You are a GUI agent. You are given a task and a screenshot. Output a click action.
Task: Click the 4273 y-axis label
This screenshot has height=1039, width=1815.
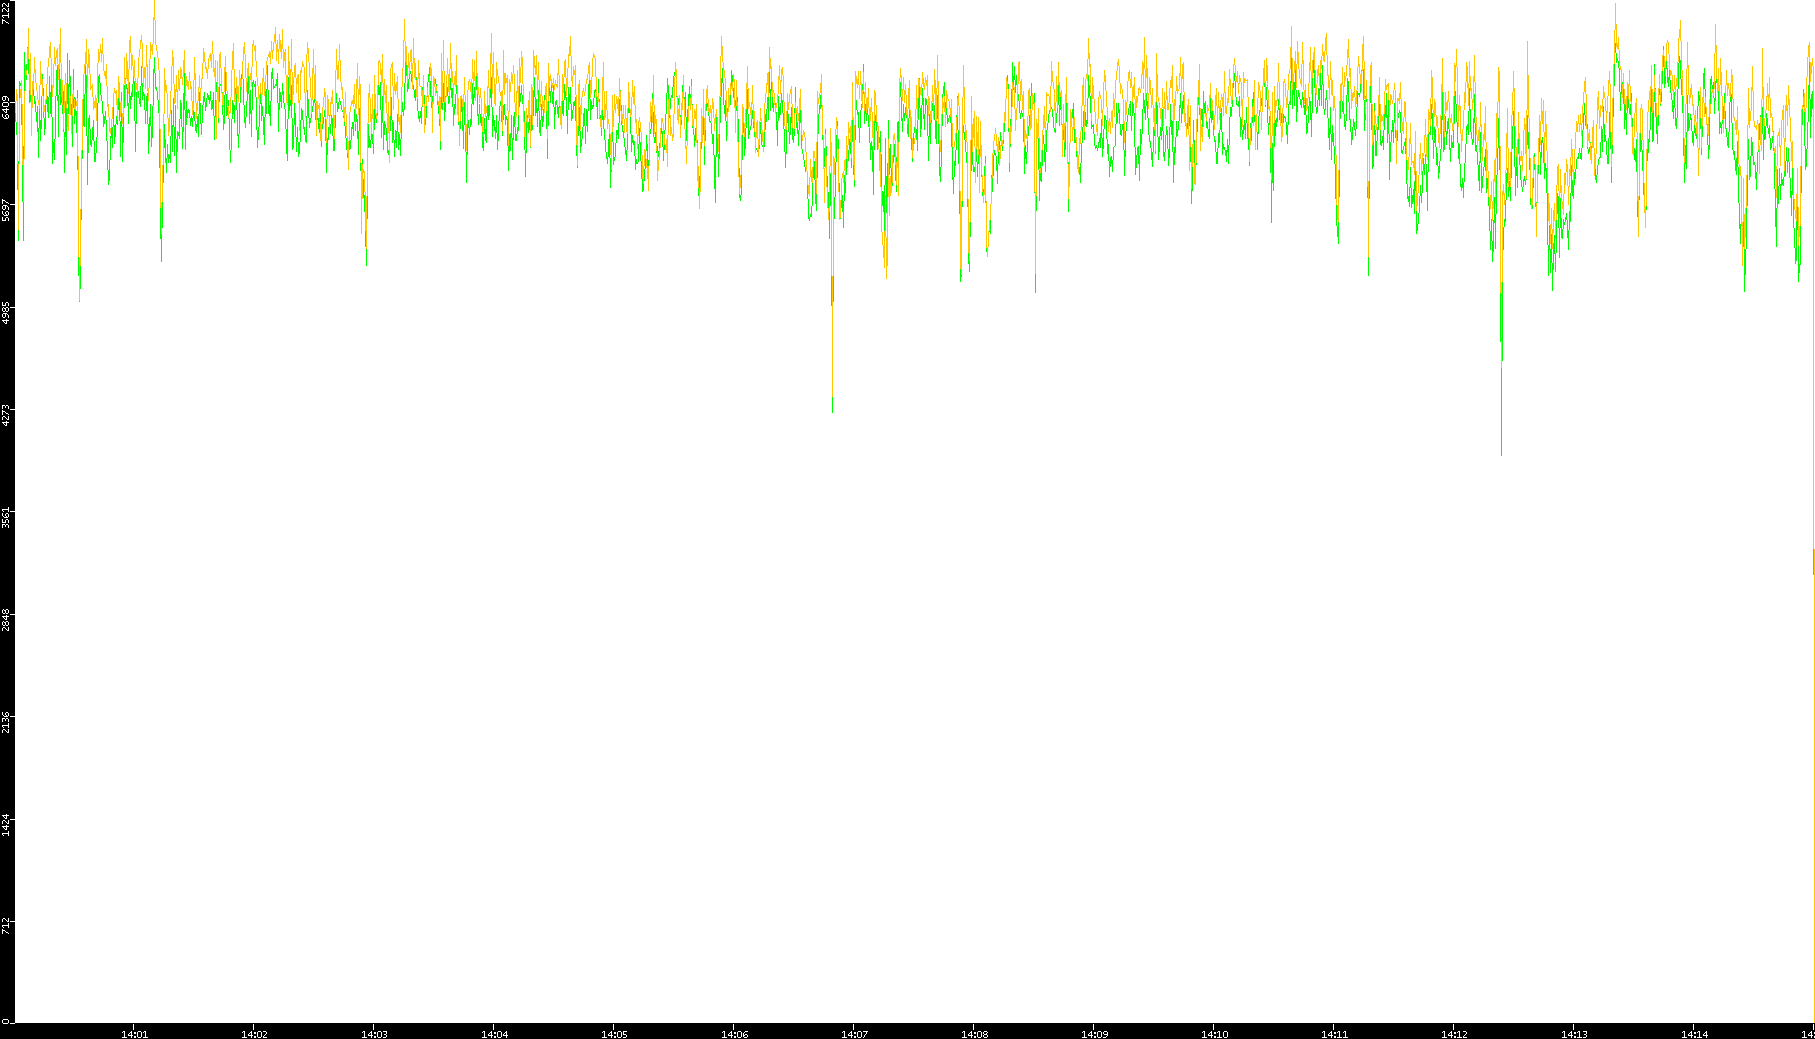(7, 415)
